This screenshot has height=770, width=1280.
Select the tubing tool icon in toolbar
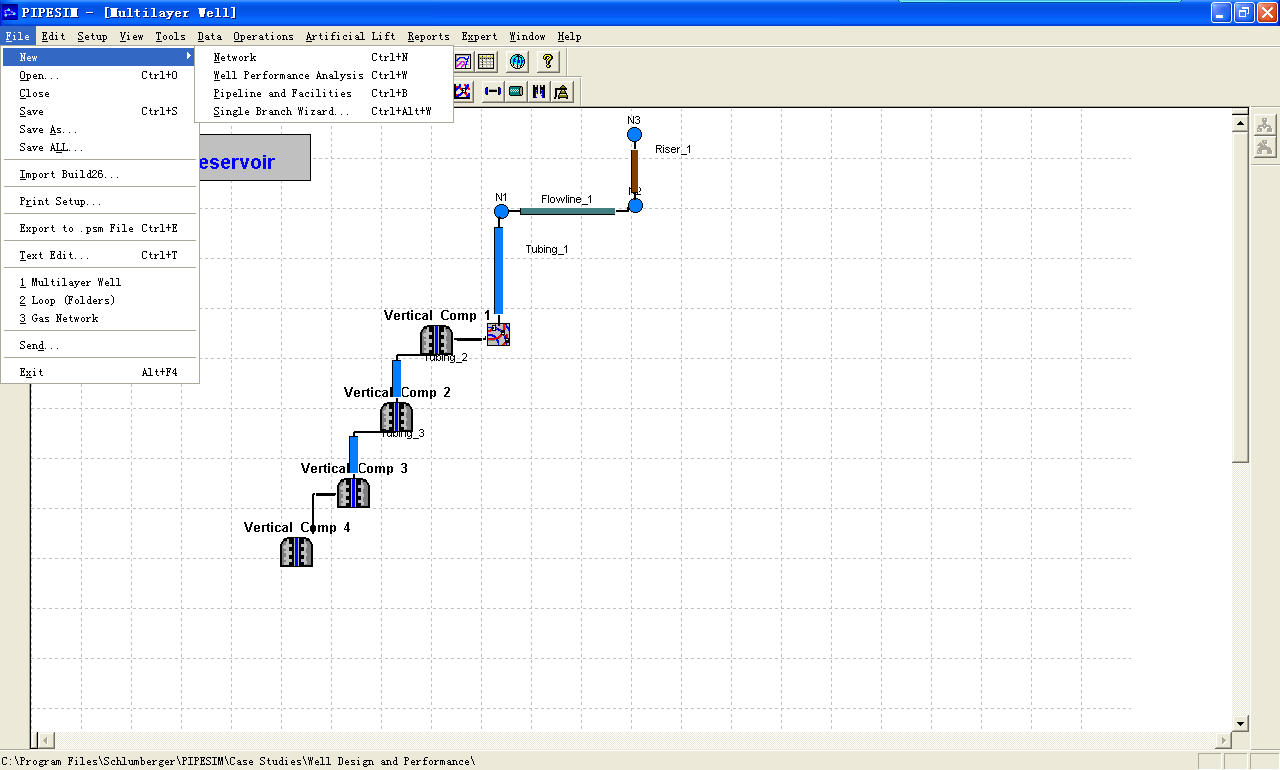539,91
